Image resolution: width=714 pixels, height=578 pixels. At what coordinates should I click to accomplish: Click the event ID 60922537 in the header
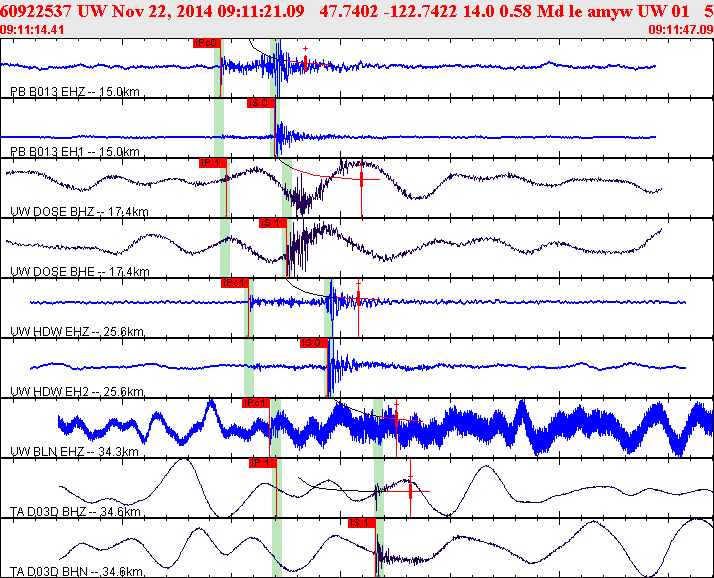[x=36, y=11]
